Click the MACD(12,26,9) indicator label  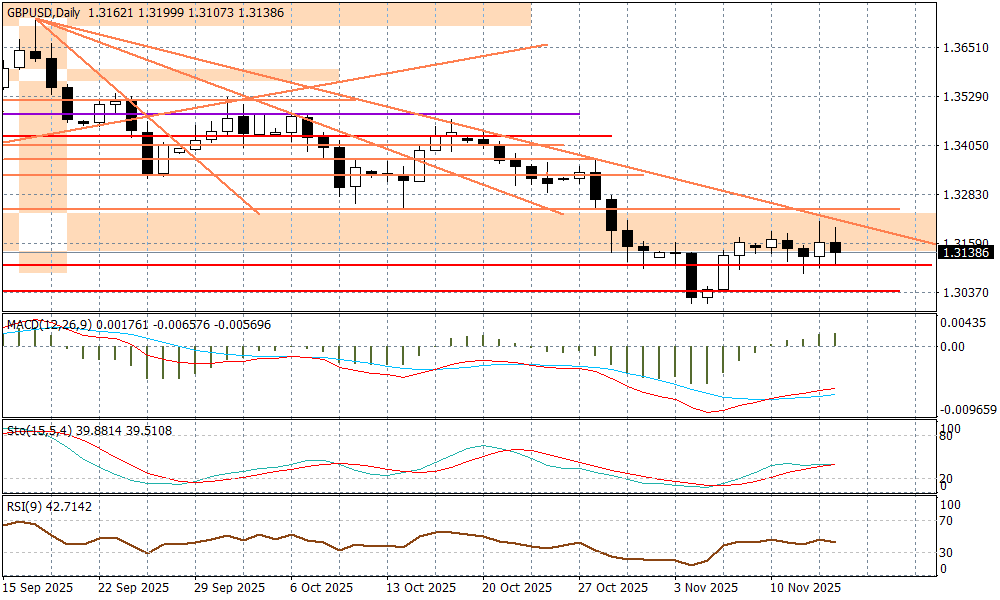click(48, 325)
